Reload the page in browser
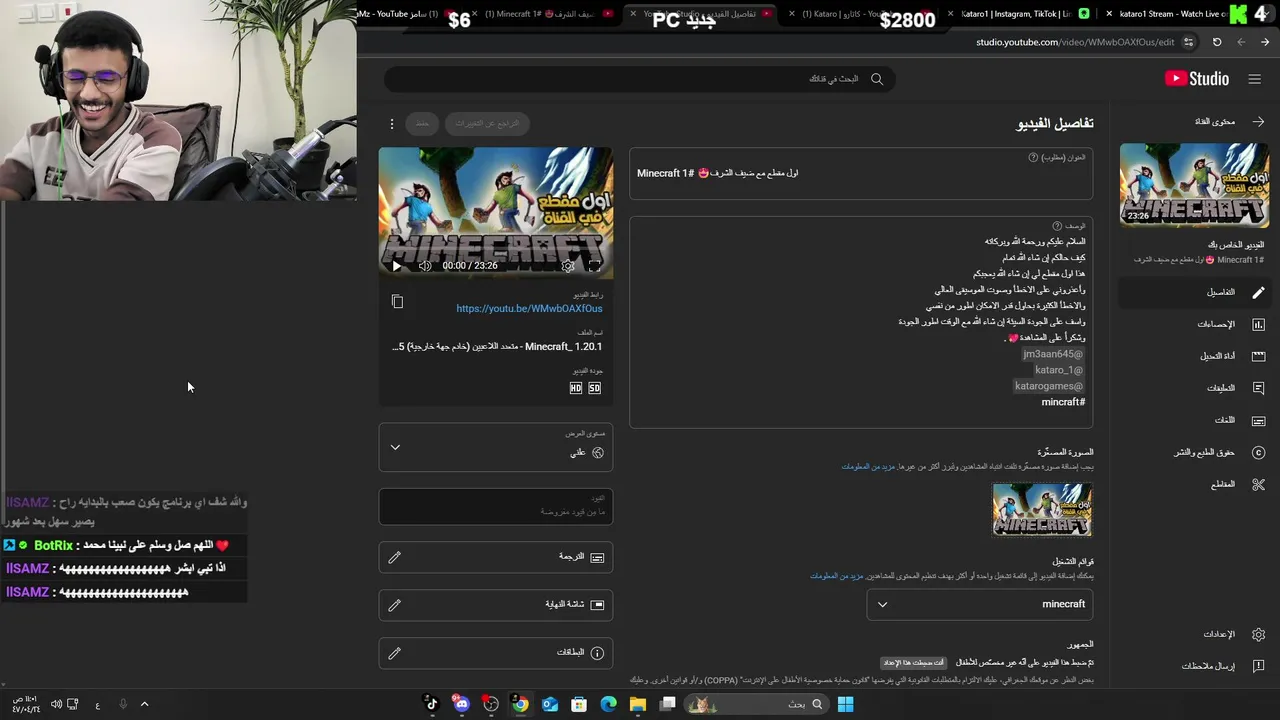Screen dimensions: 1280x720 [1217, 42]
